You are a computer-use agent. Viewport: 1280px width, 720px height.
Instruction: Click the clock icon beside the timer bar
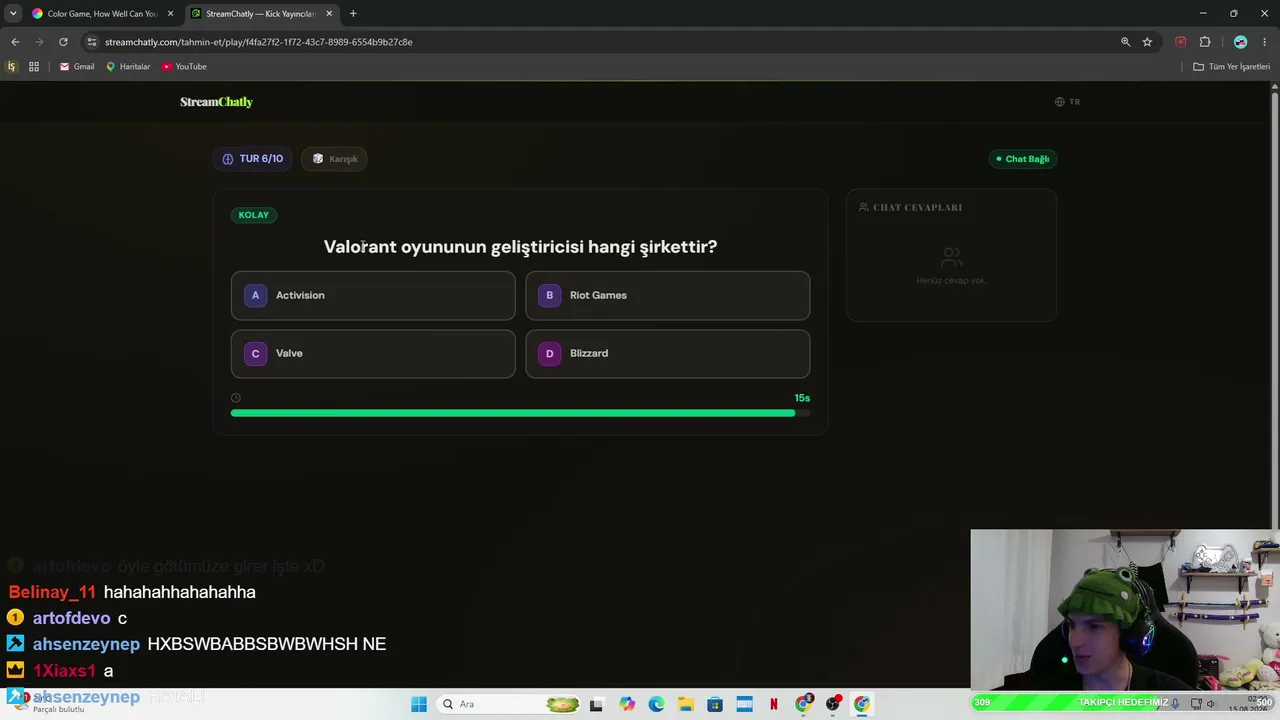pos(236,398)
